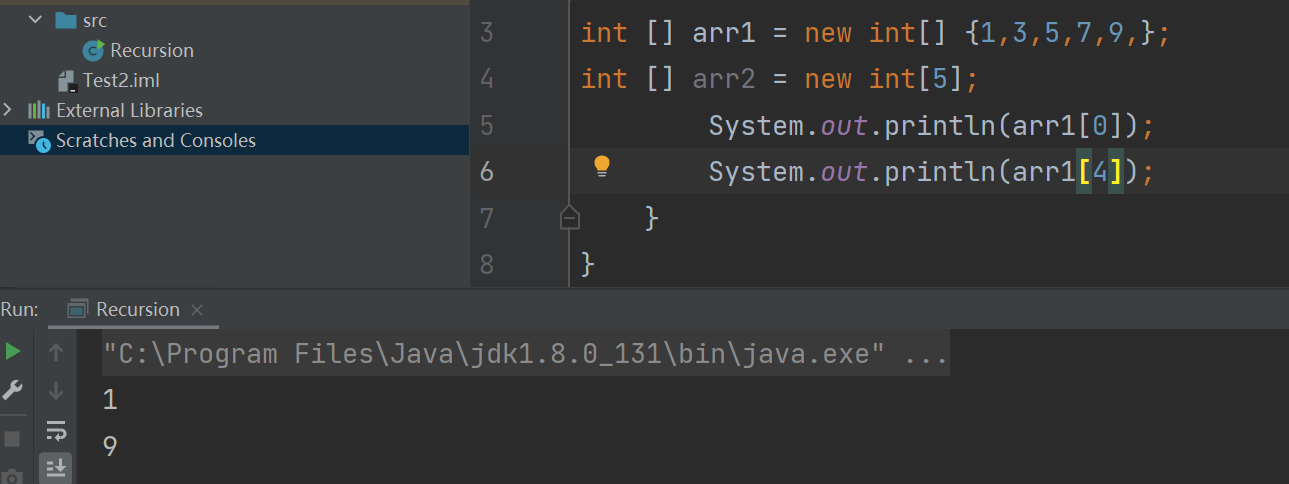The height and width of the screenshot is (484, 1289).
Task: Toggle soft-wrap in console
Action: click(57, 430)
